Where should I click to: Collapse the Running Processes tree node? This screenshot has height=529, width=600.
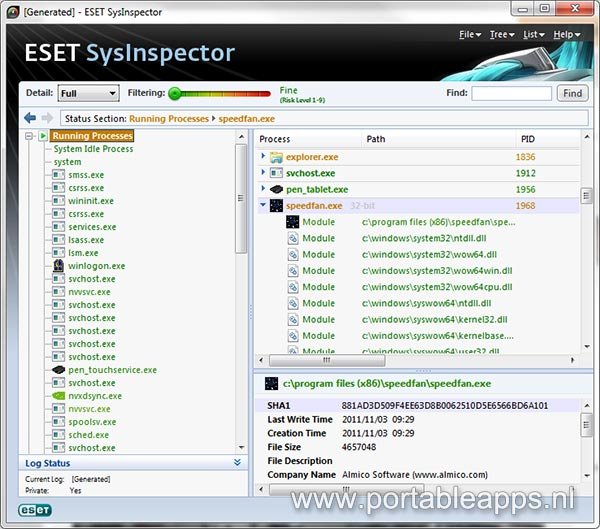pyautogui.click(x=30, y=136)
